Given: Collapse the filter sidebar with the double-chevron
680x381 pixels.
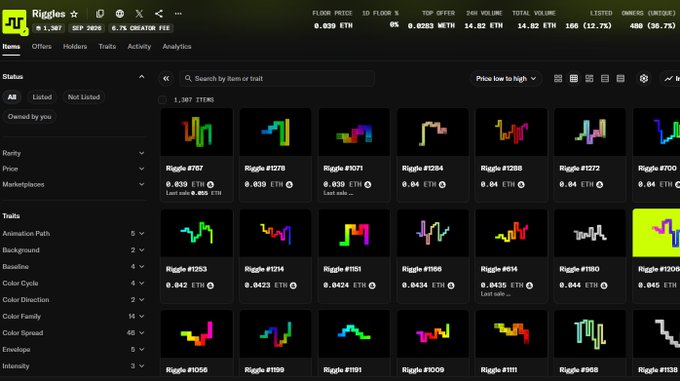Looking at the screenshot, I should pos(166,78).
